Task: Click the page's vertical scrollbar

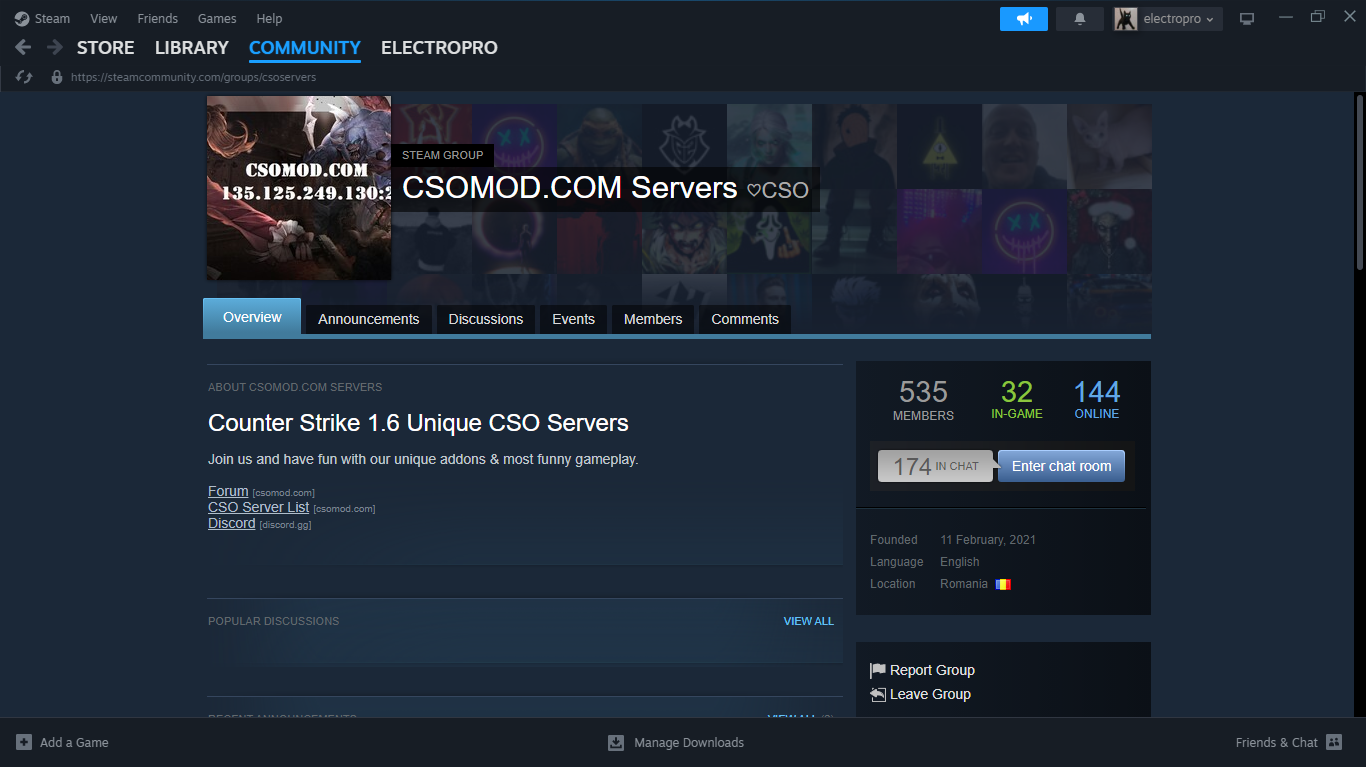Action: click(1359, 180)
